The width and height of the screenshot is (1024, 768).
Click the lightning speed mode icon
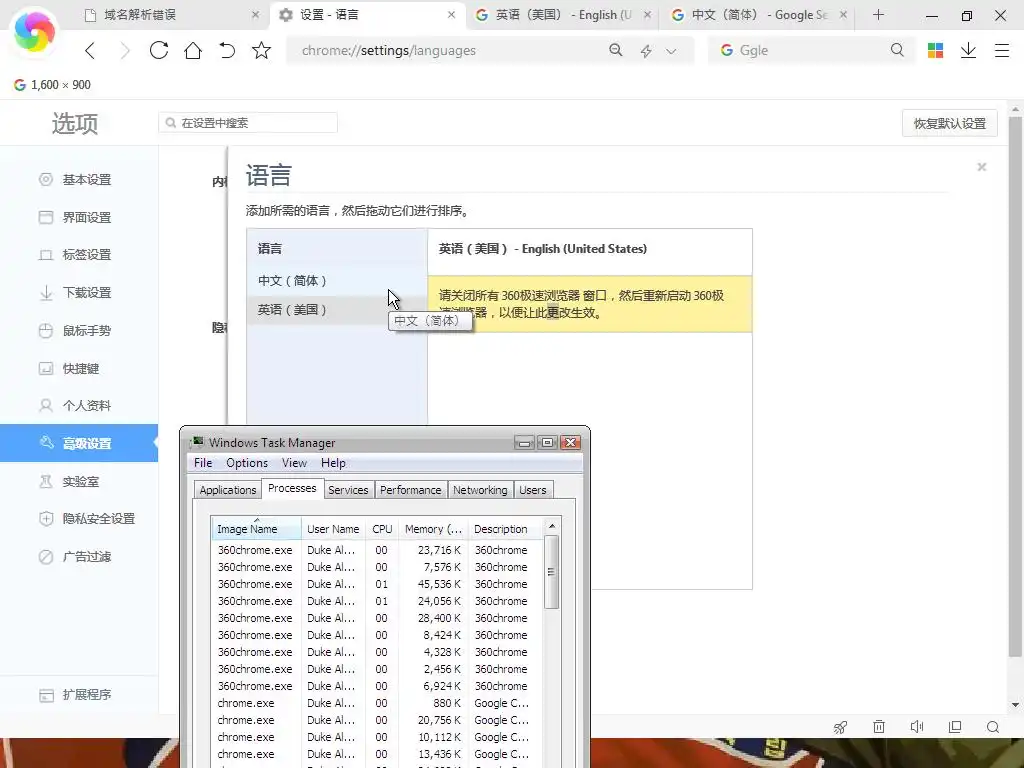(x=646, y=51)
